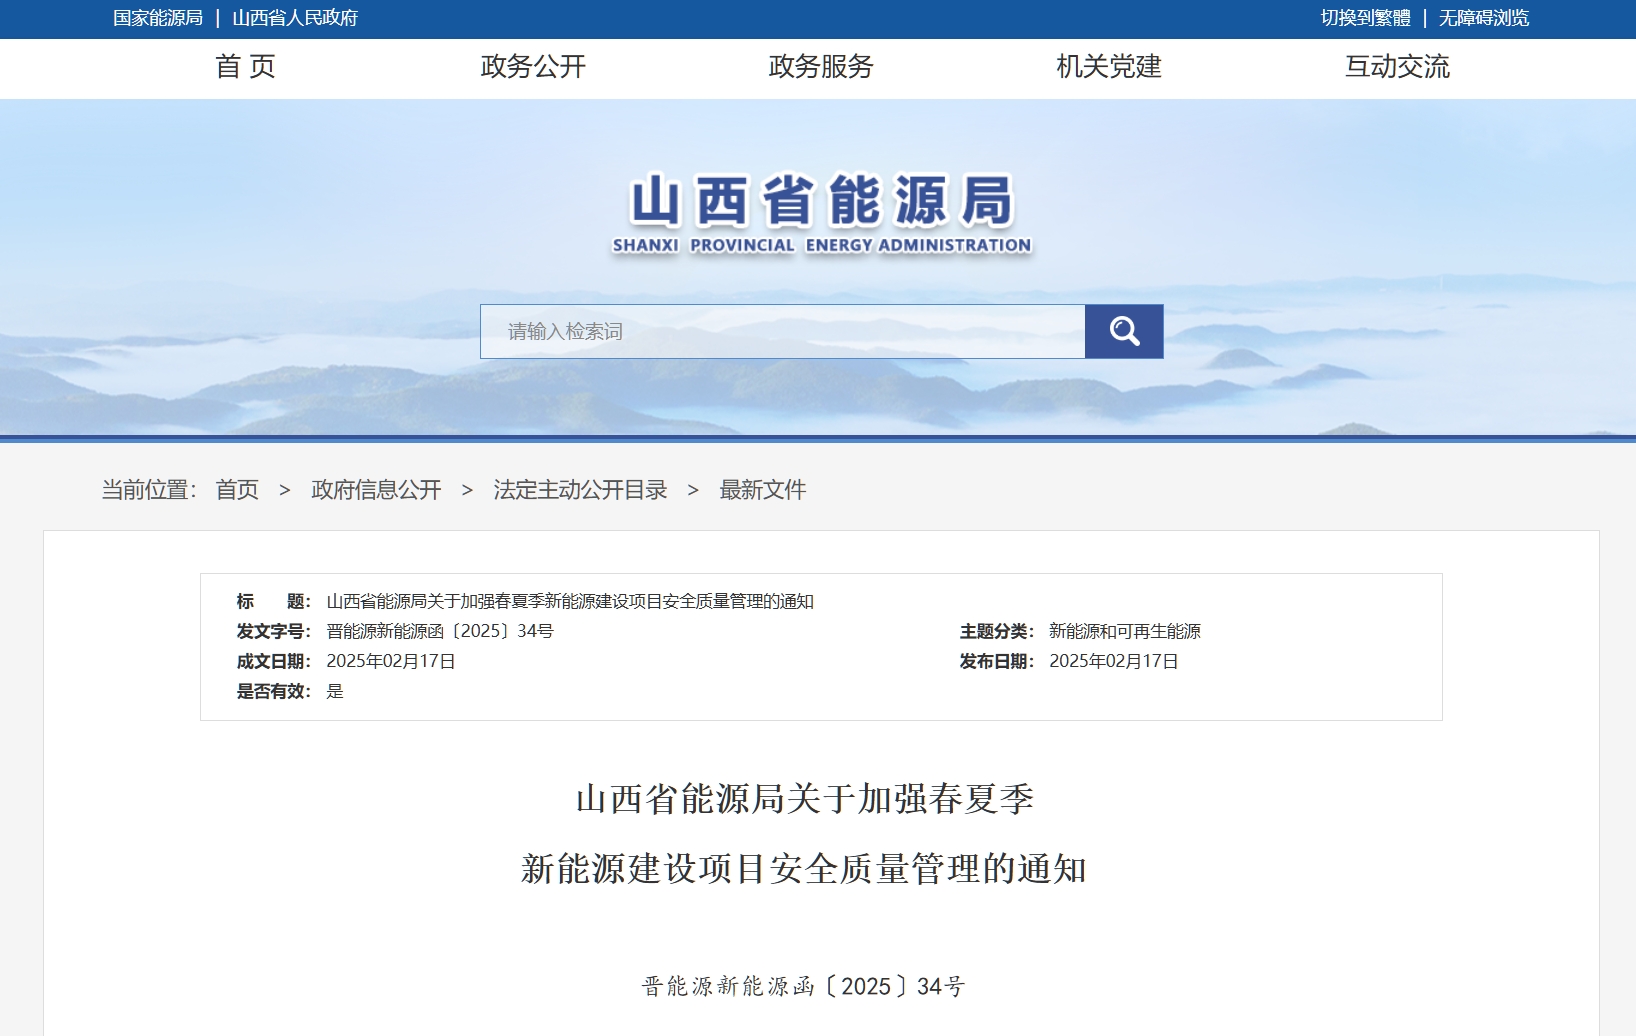
Task: Click 首页 in the breadcrumb trail
Action: click(237, 490)
